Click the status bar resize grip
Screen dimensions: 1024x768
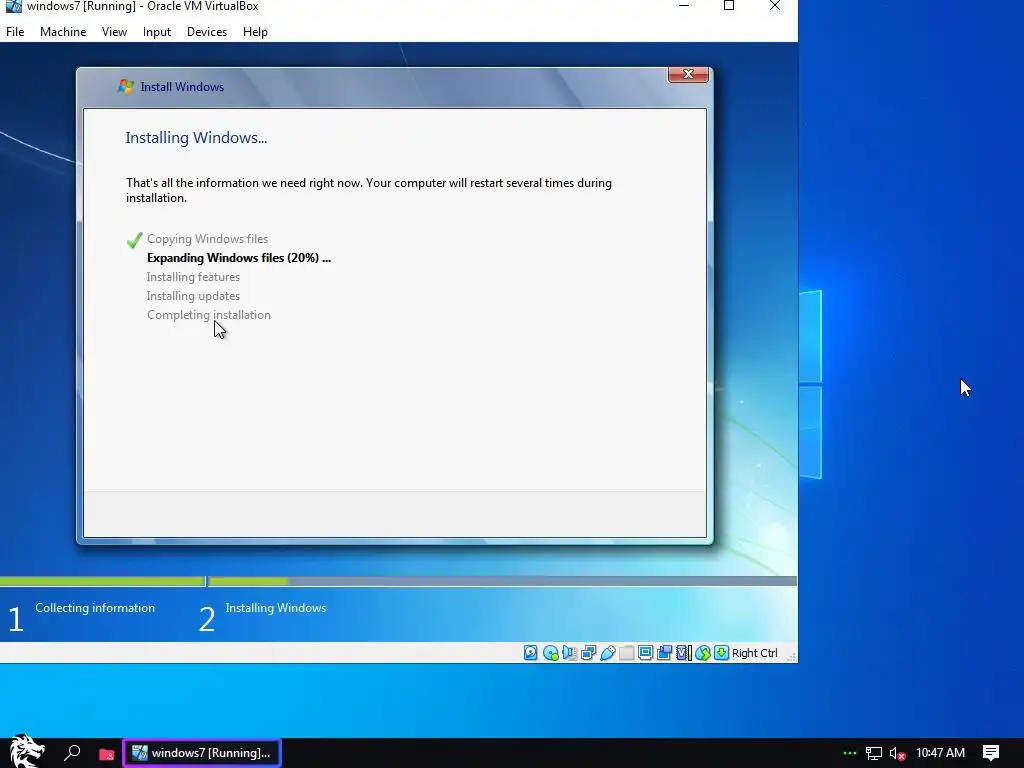pyautogui.click(x=791, y=656)
